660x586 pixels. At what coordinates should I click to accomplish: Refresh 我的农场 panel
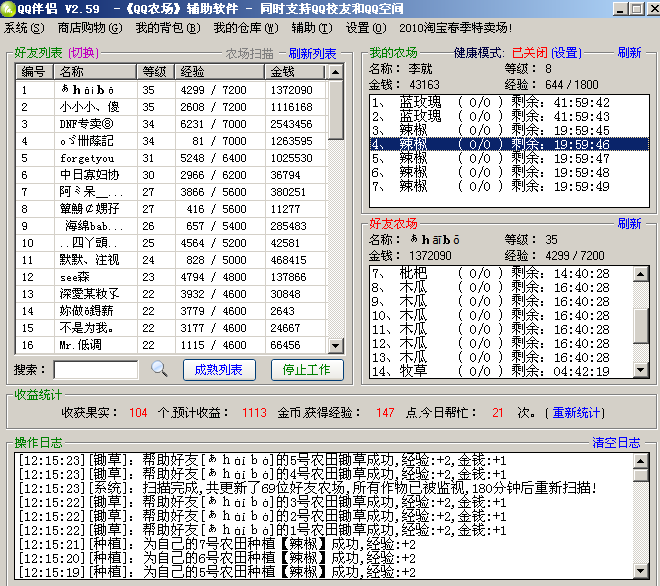[629, 53]
